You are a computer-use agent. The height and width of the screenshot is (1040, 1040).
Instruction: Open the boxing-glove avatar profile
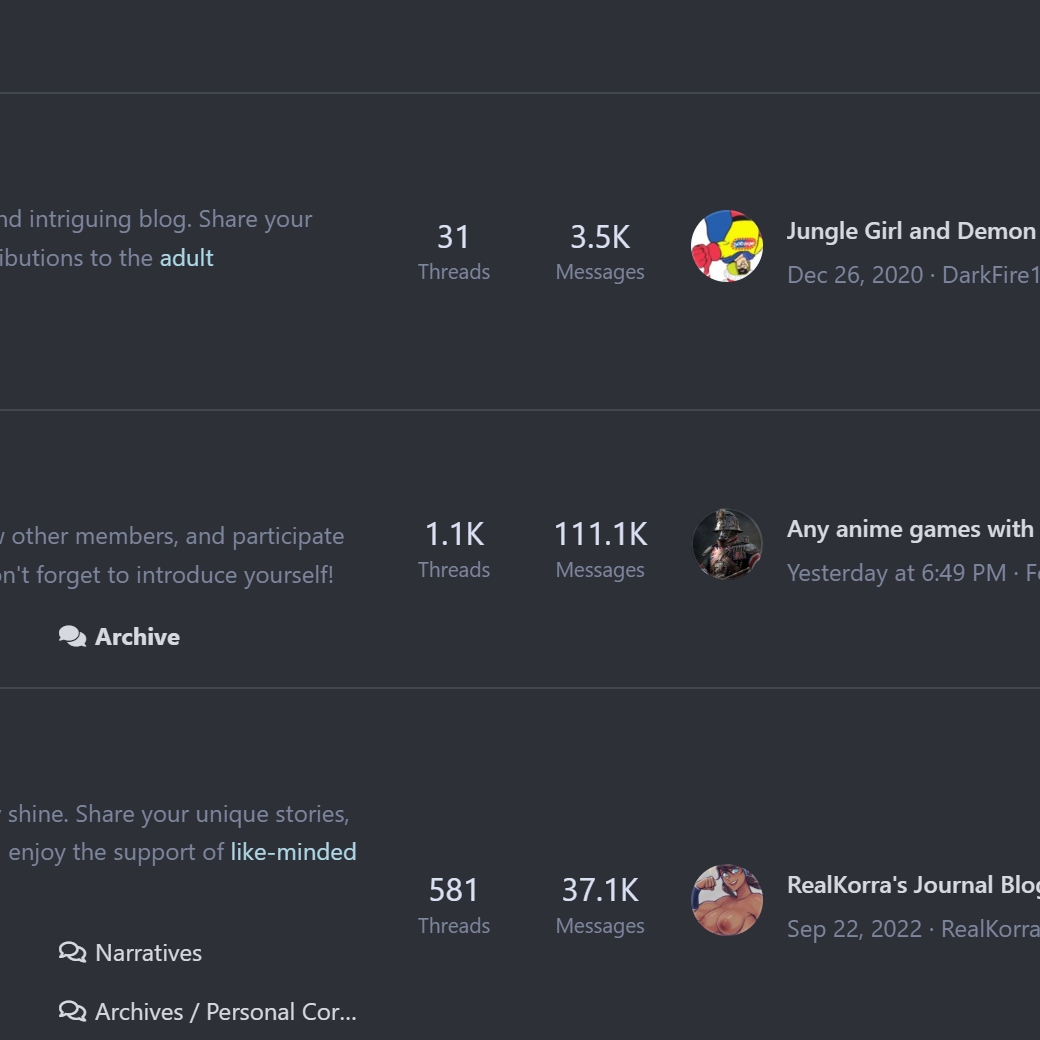(727, 246)
